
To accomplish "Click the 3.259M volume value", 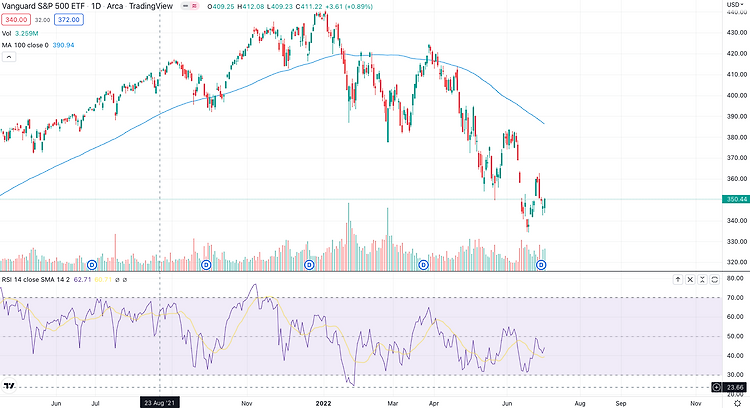I will coord(26,33).
